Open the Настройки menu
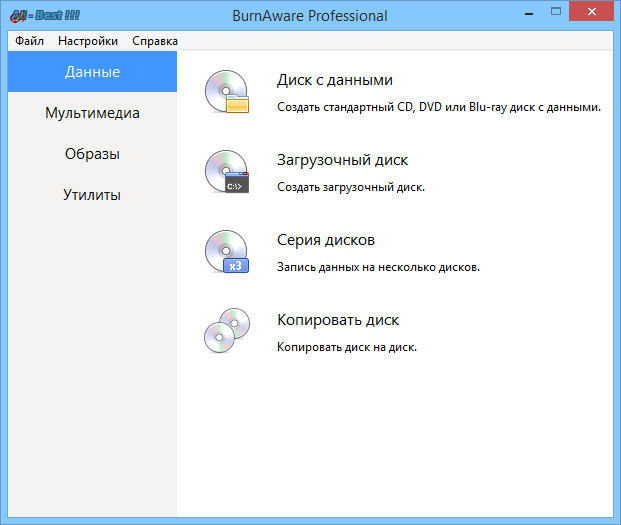Screen dimensions: 621x525 click(x=88, y=41)
